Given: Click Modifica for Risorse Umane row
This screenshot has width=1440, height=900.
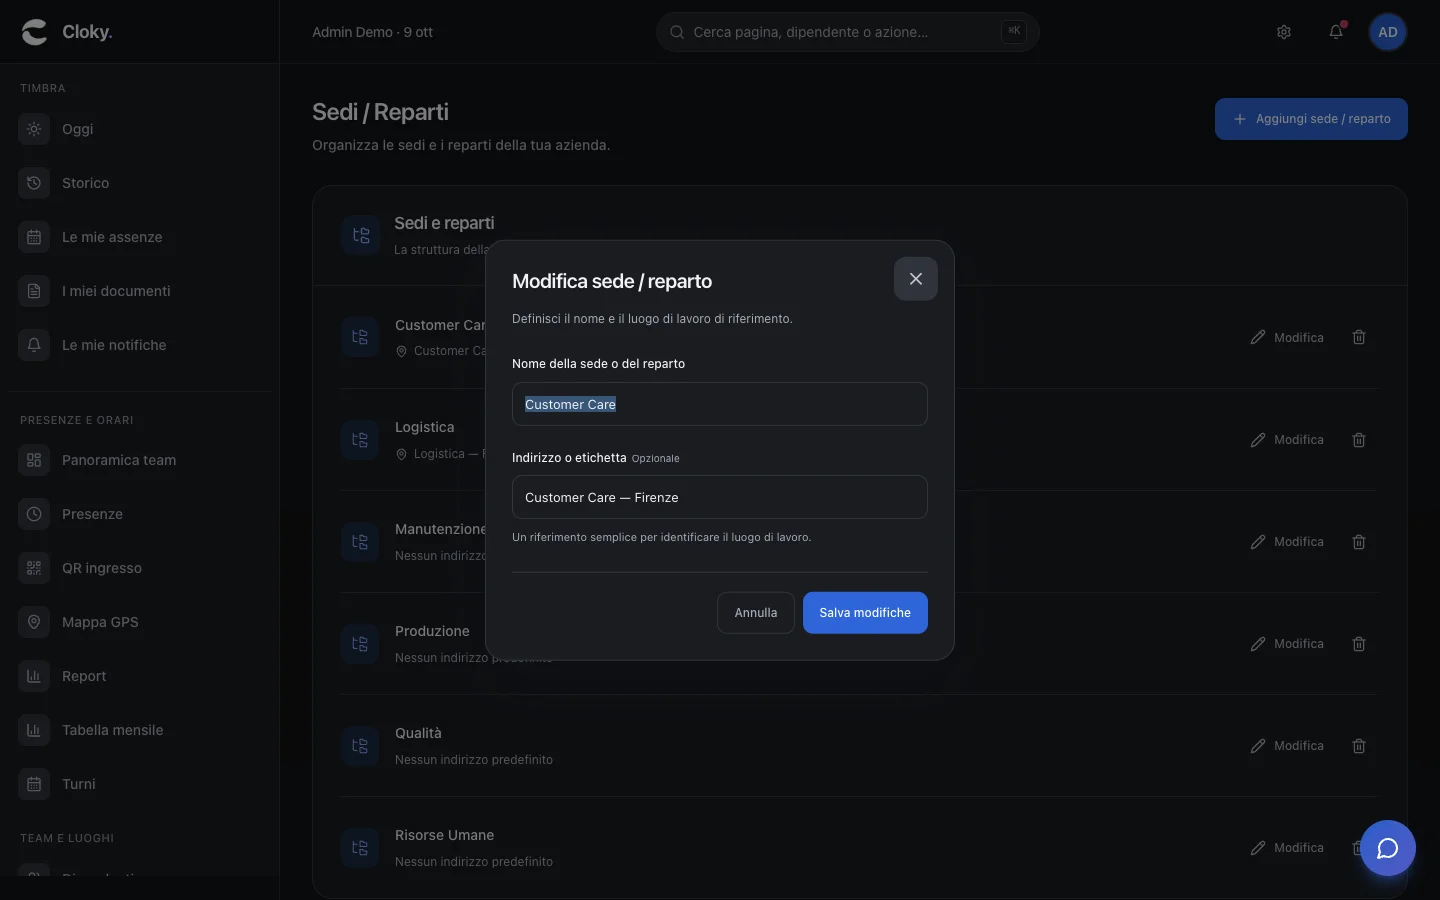Looking at the screenshot, I should coord(1287,848).
